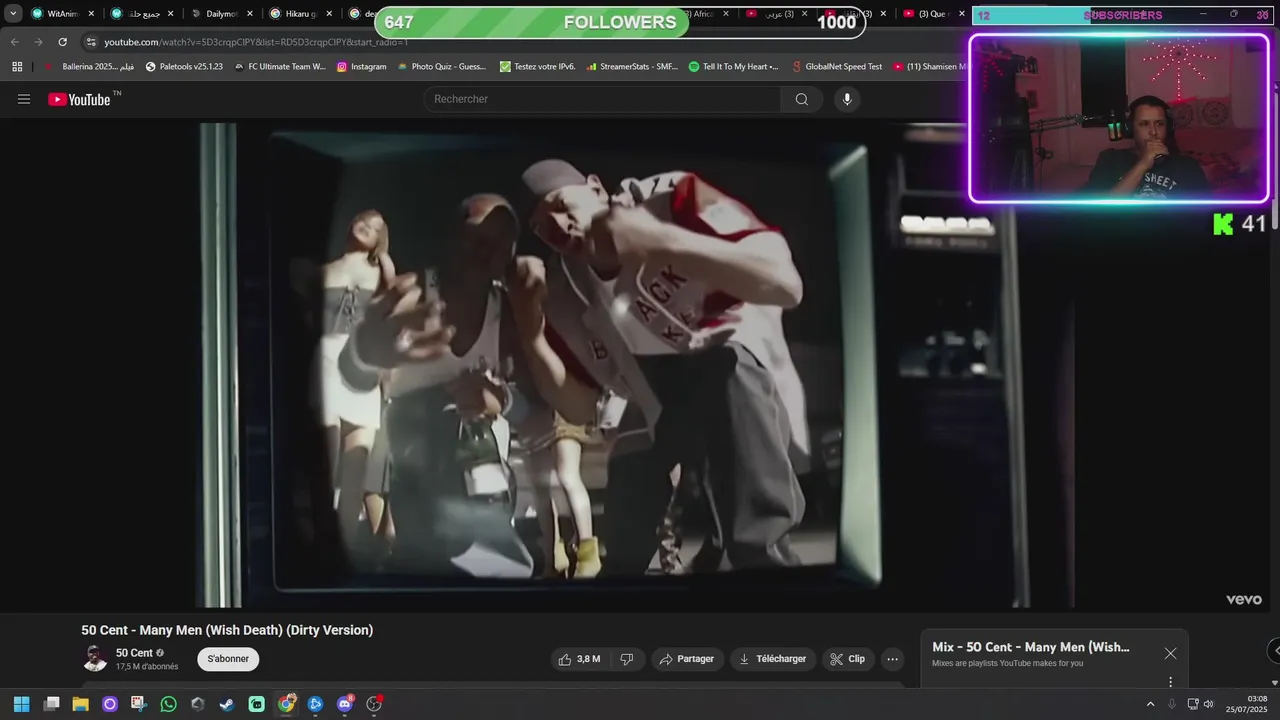Dislike the video with thumbs-down
The height and width of the screenshot is (720, 1280).
pos(627,659)
